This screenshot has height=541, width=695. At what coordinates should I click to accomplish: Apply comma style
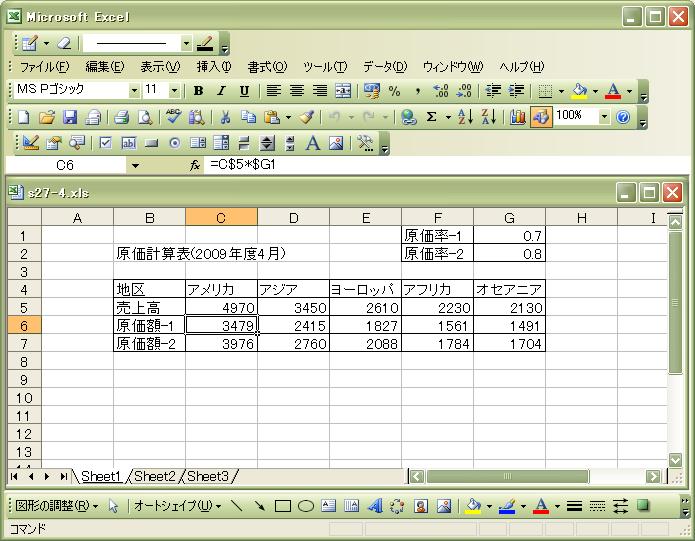coord(417,91)
